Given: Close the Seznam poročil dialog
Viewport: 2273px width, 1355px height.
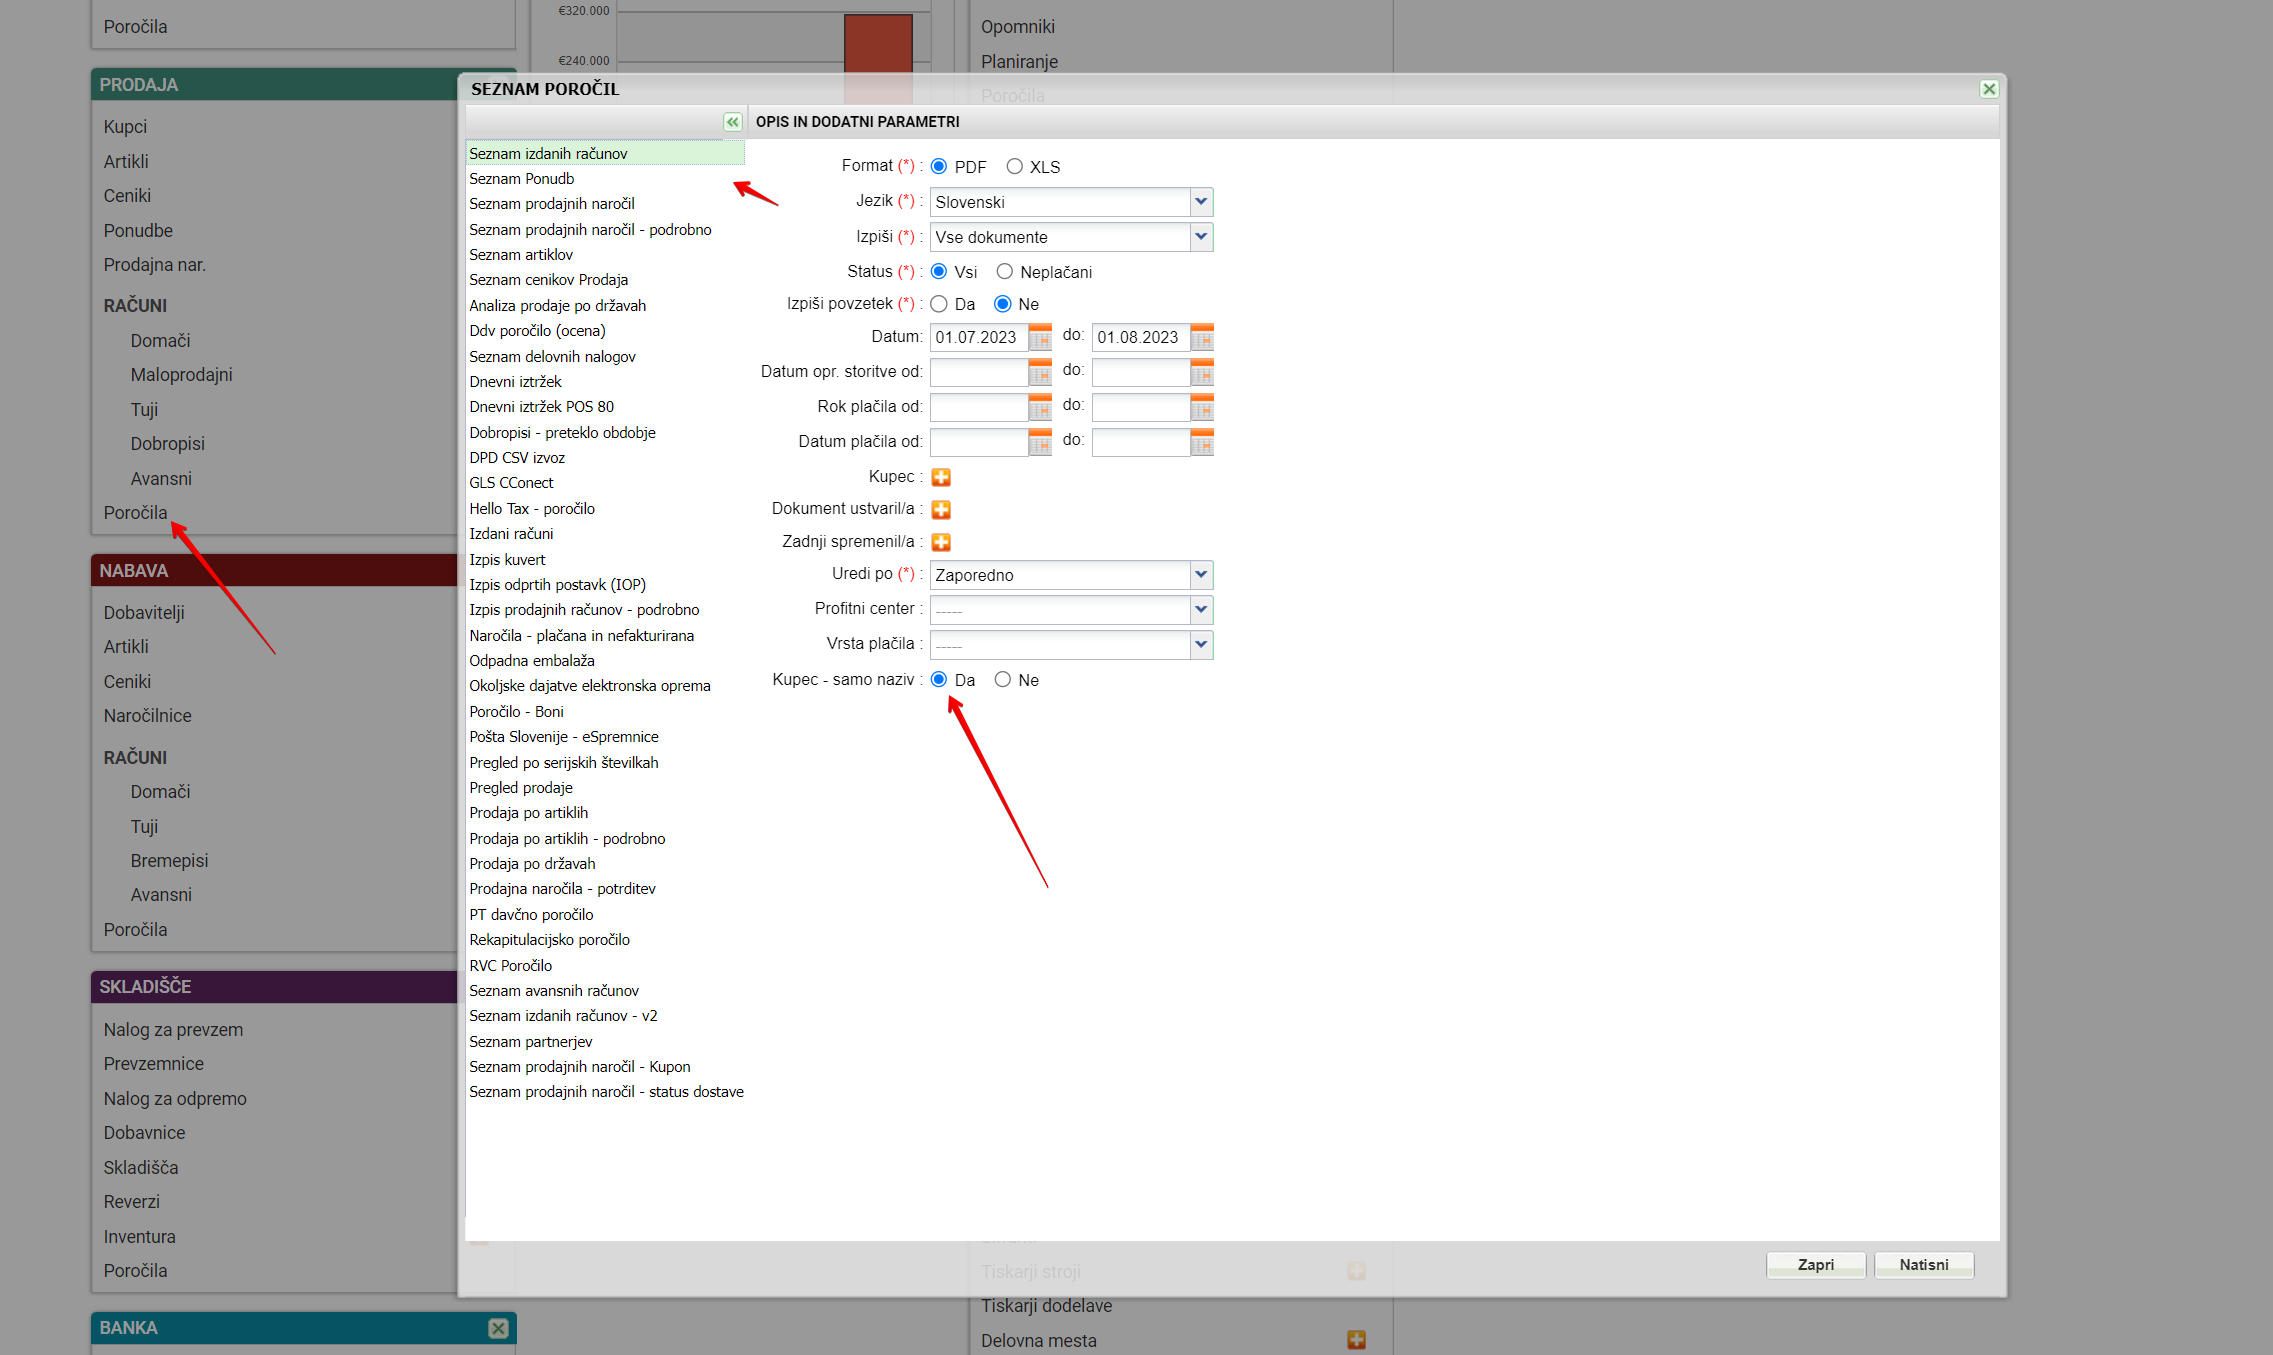Looking at the screenshot, I should (x=1989, y=89).
